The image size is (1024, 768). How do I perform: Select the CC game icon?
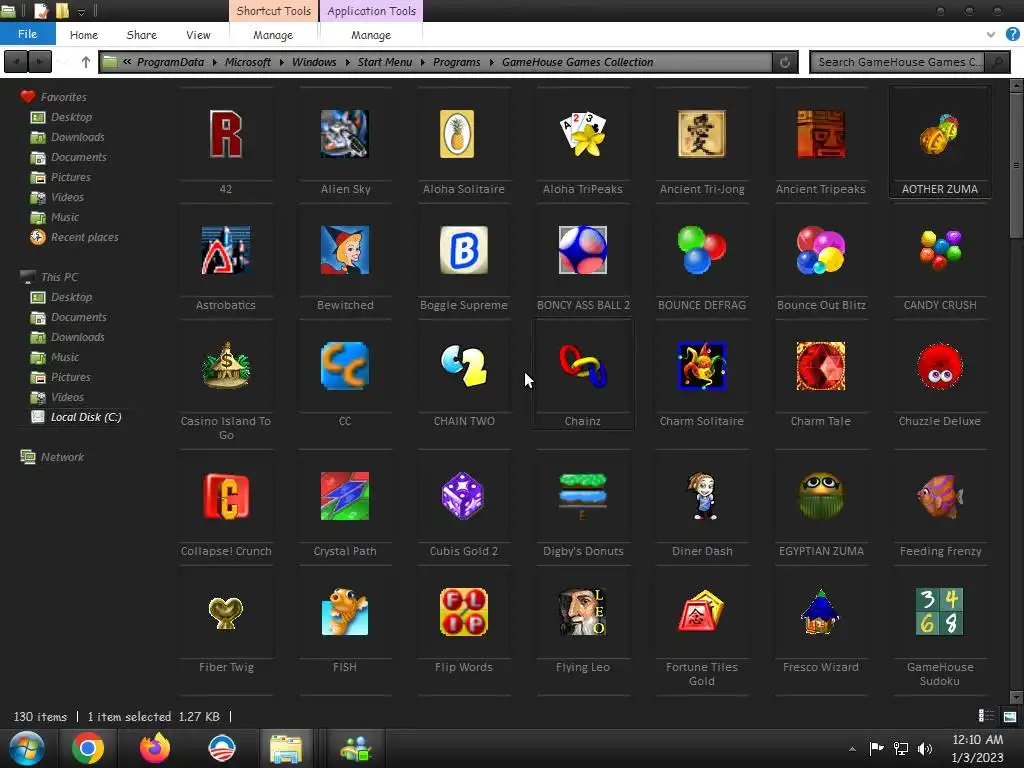(x=345, y=366)
